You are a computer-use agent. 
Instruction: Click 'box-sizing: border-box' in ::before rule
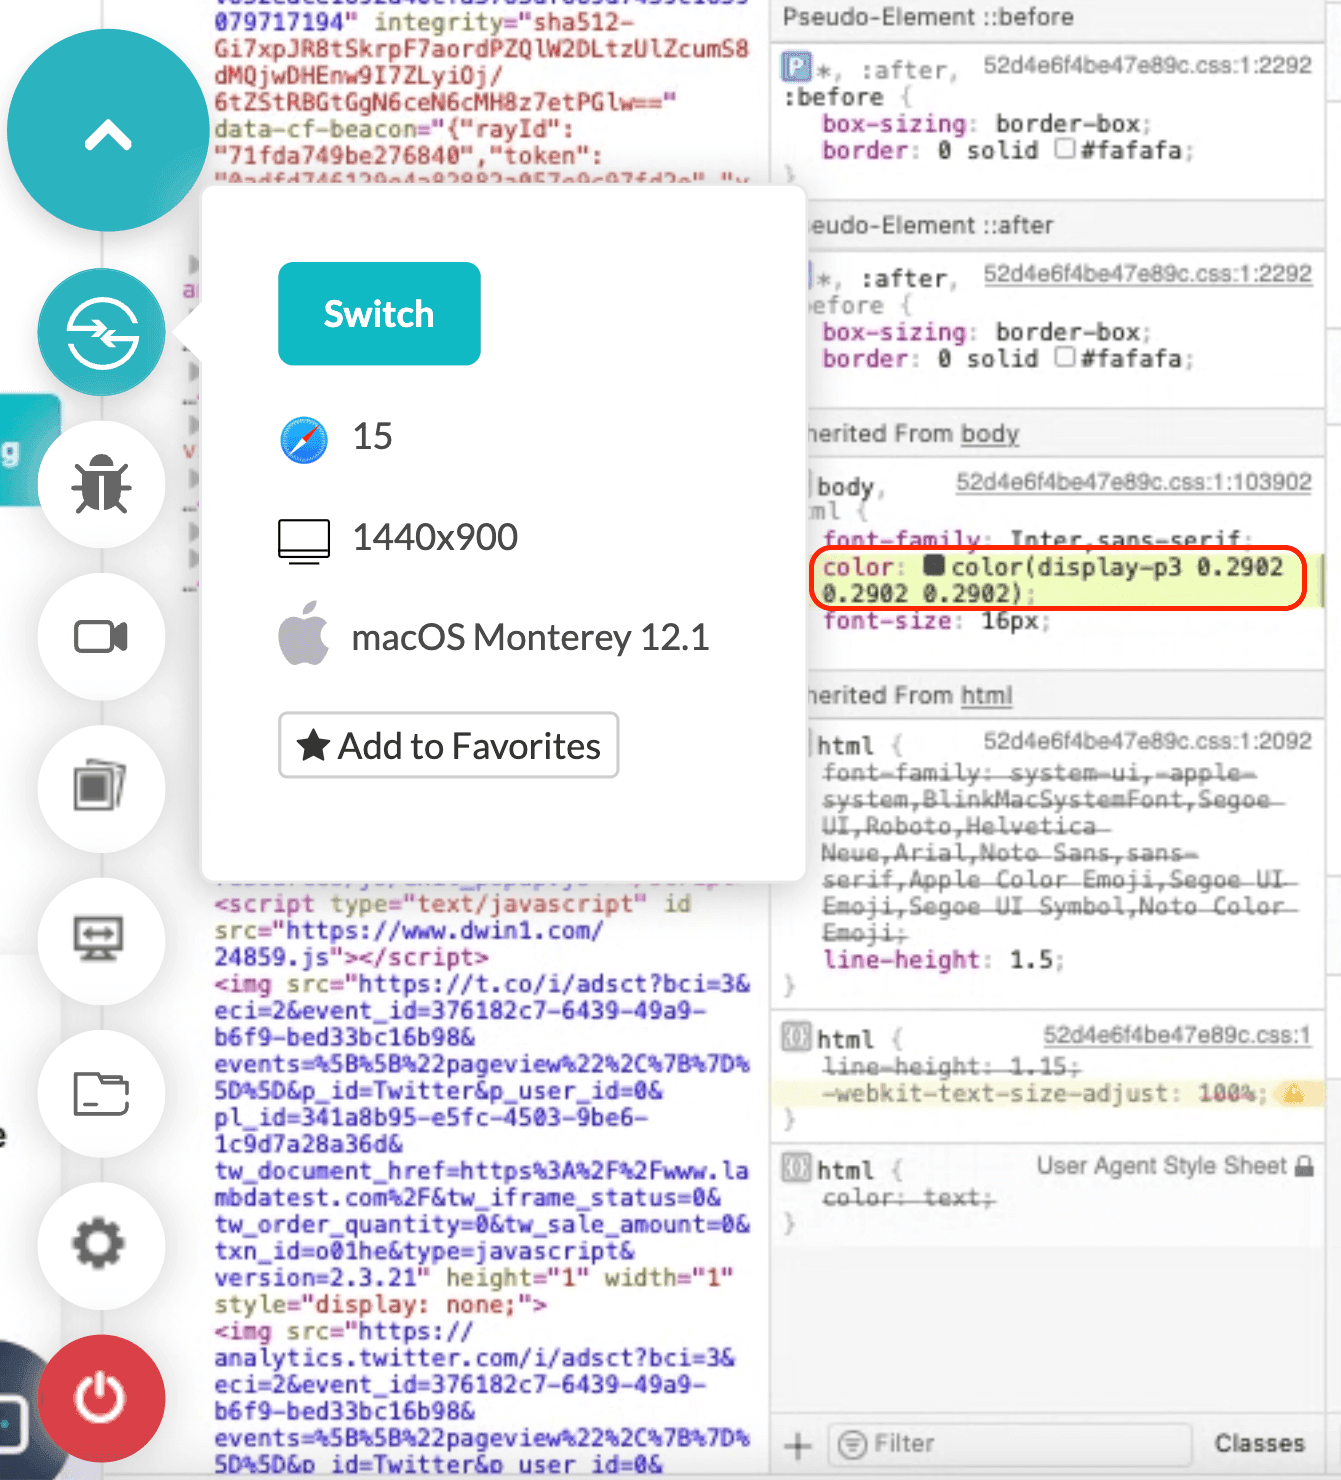tap(986, 124)
